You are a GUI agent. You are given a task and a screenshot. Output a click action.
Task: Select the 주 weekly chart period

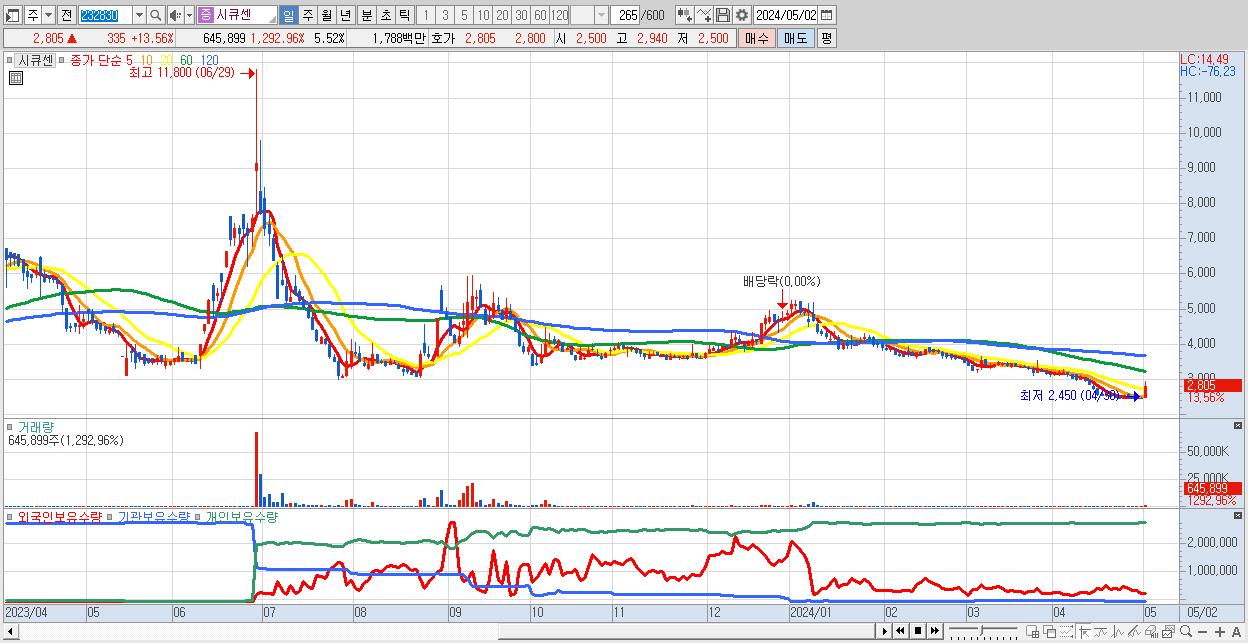coord(307,15)
